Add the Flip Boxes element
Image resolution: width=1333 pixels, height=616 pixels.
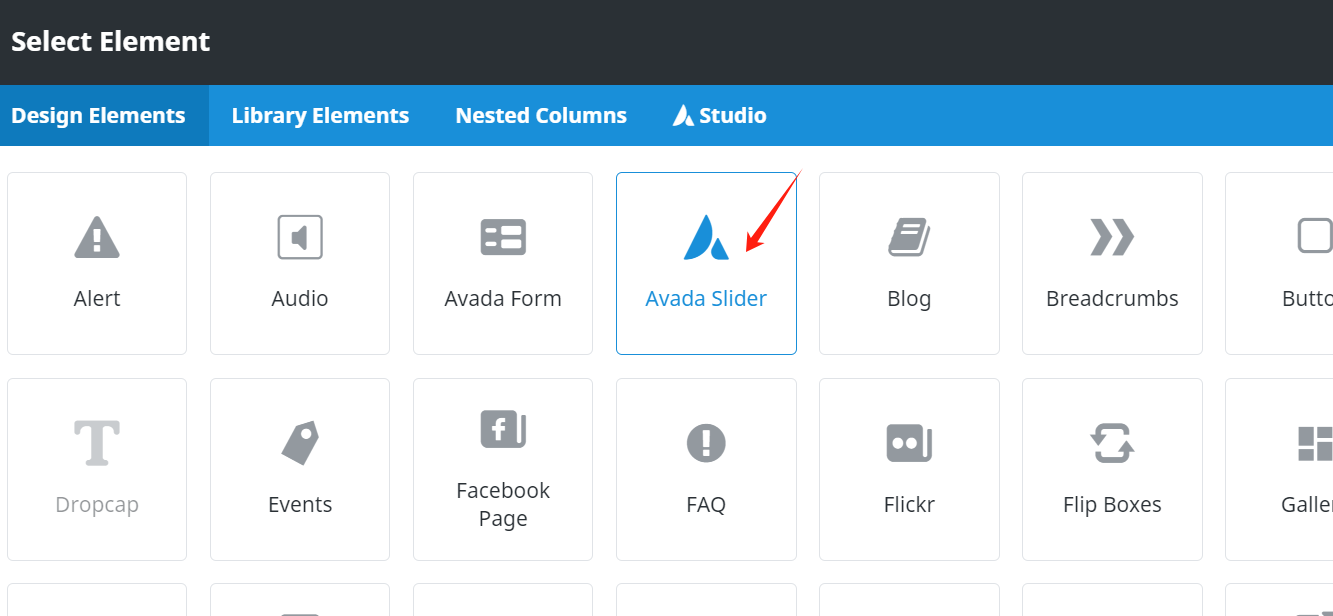[x=1111, y=469]
